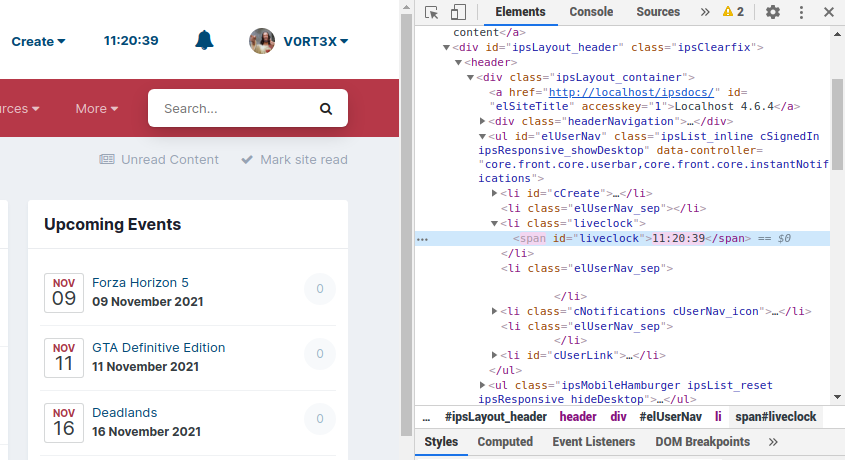Click in the Search input field

[235, 109]
